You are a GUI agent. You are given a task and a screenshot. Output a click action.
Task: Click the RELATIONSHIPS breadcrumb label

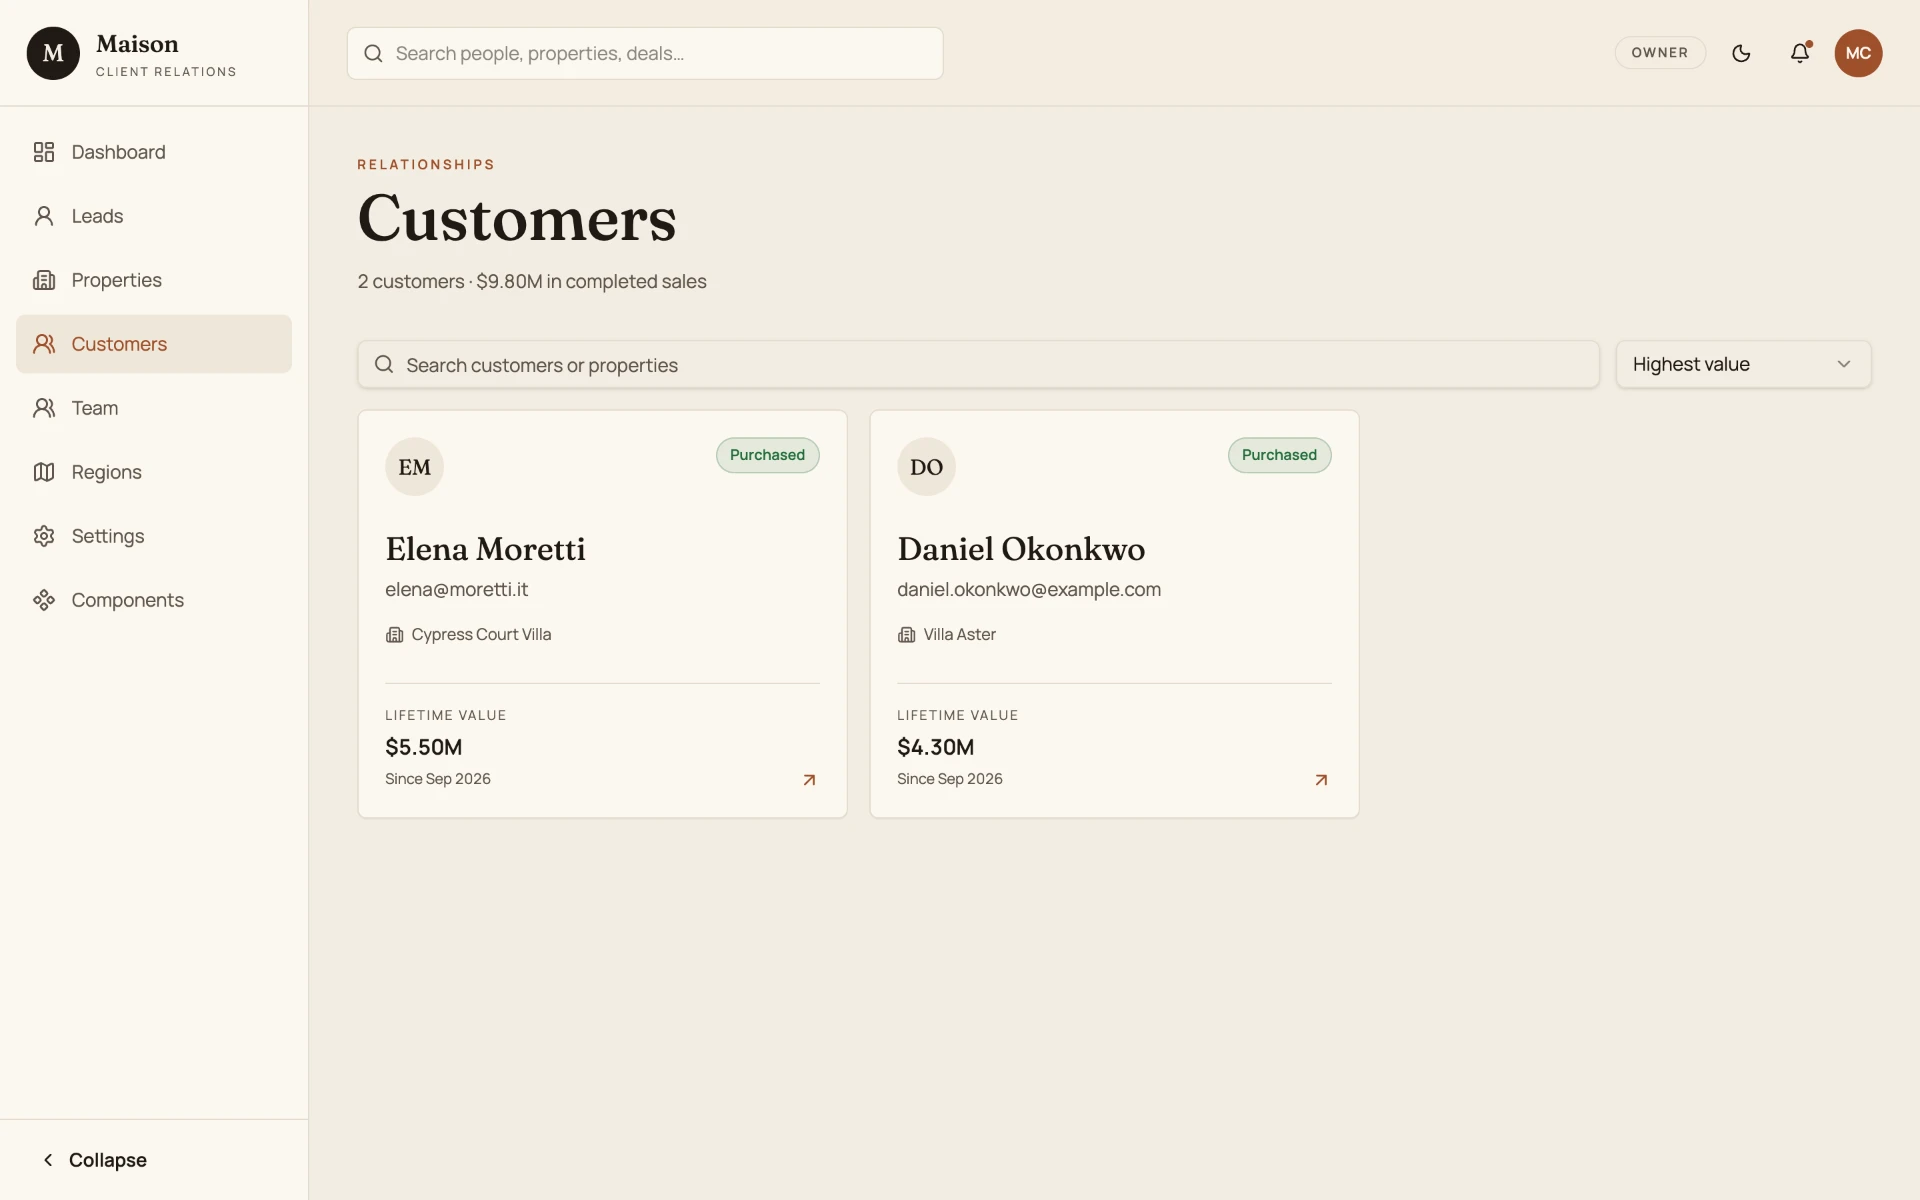426,165
